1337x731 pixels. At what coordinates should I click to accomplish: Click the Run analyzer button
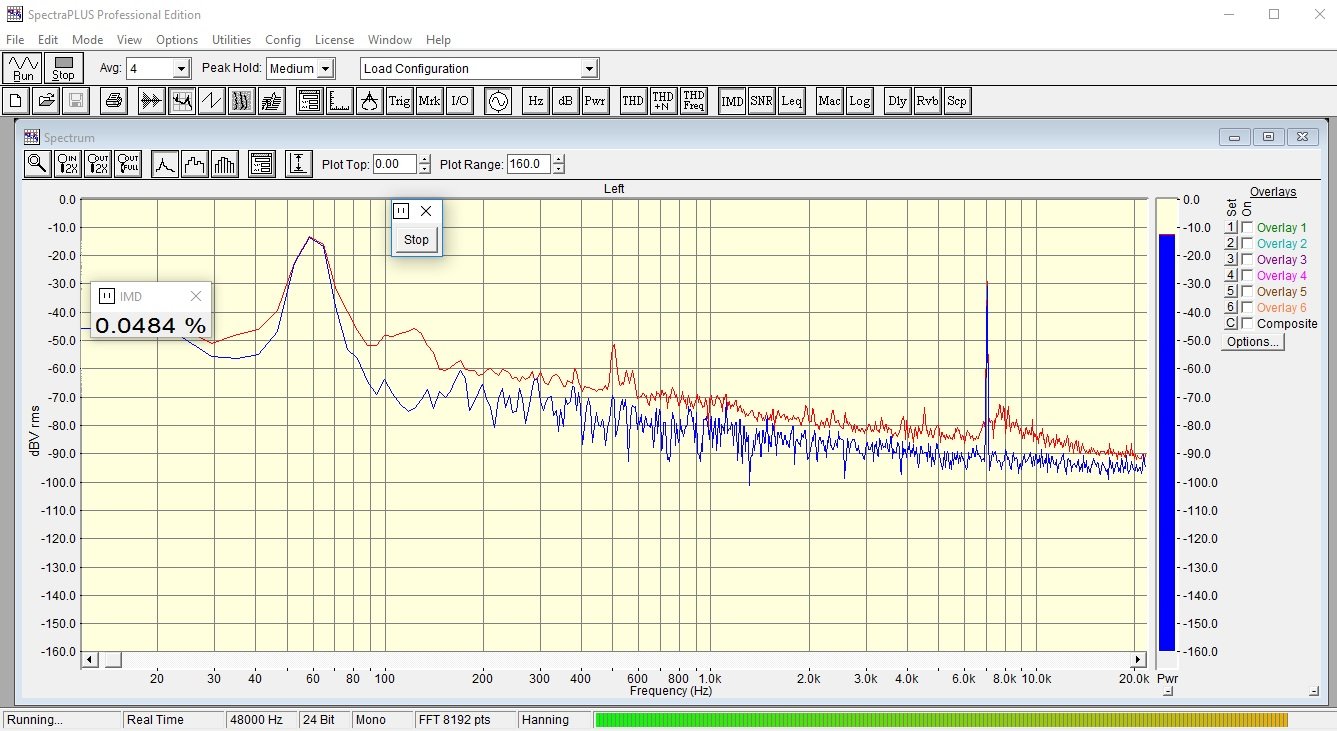point(23,68)
